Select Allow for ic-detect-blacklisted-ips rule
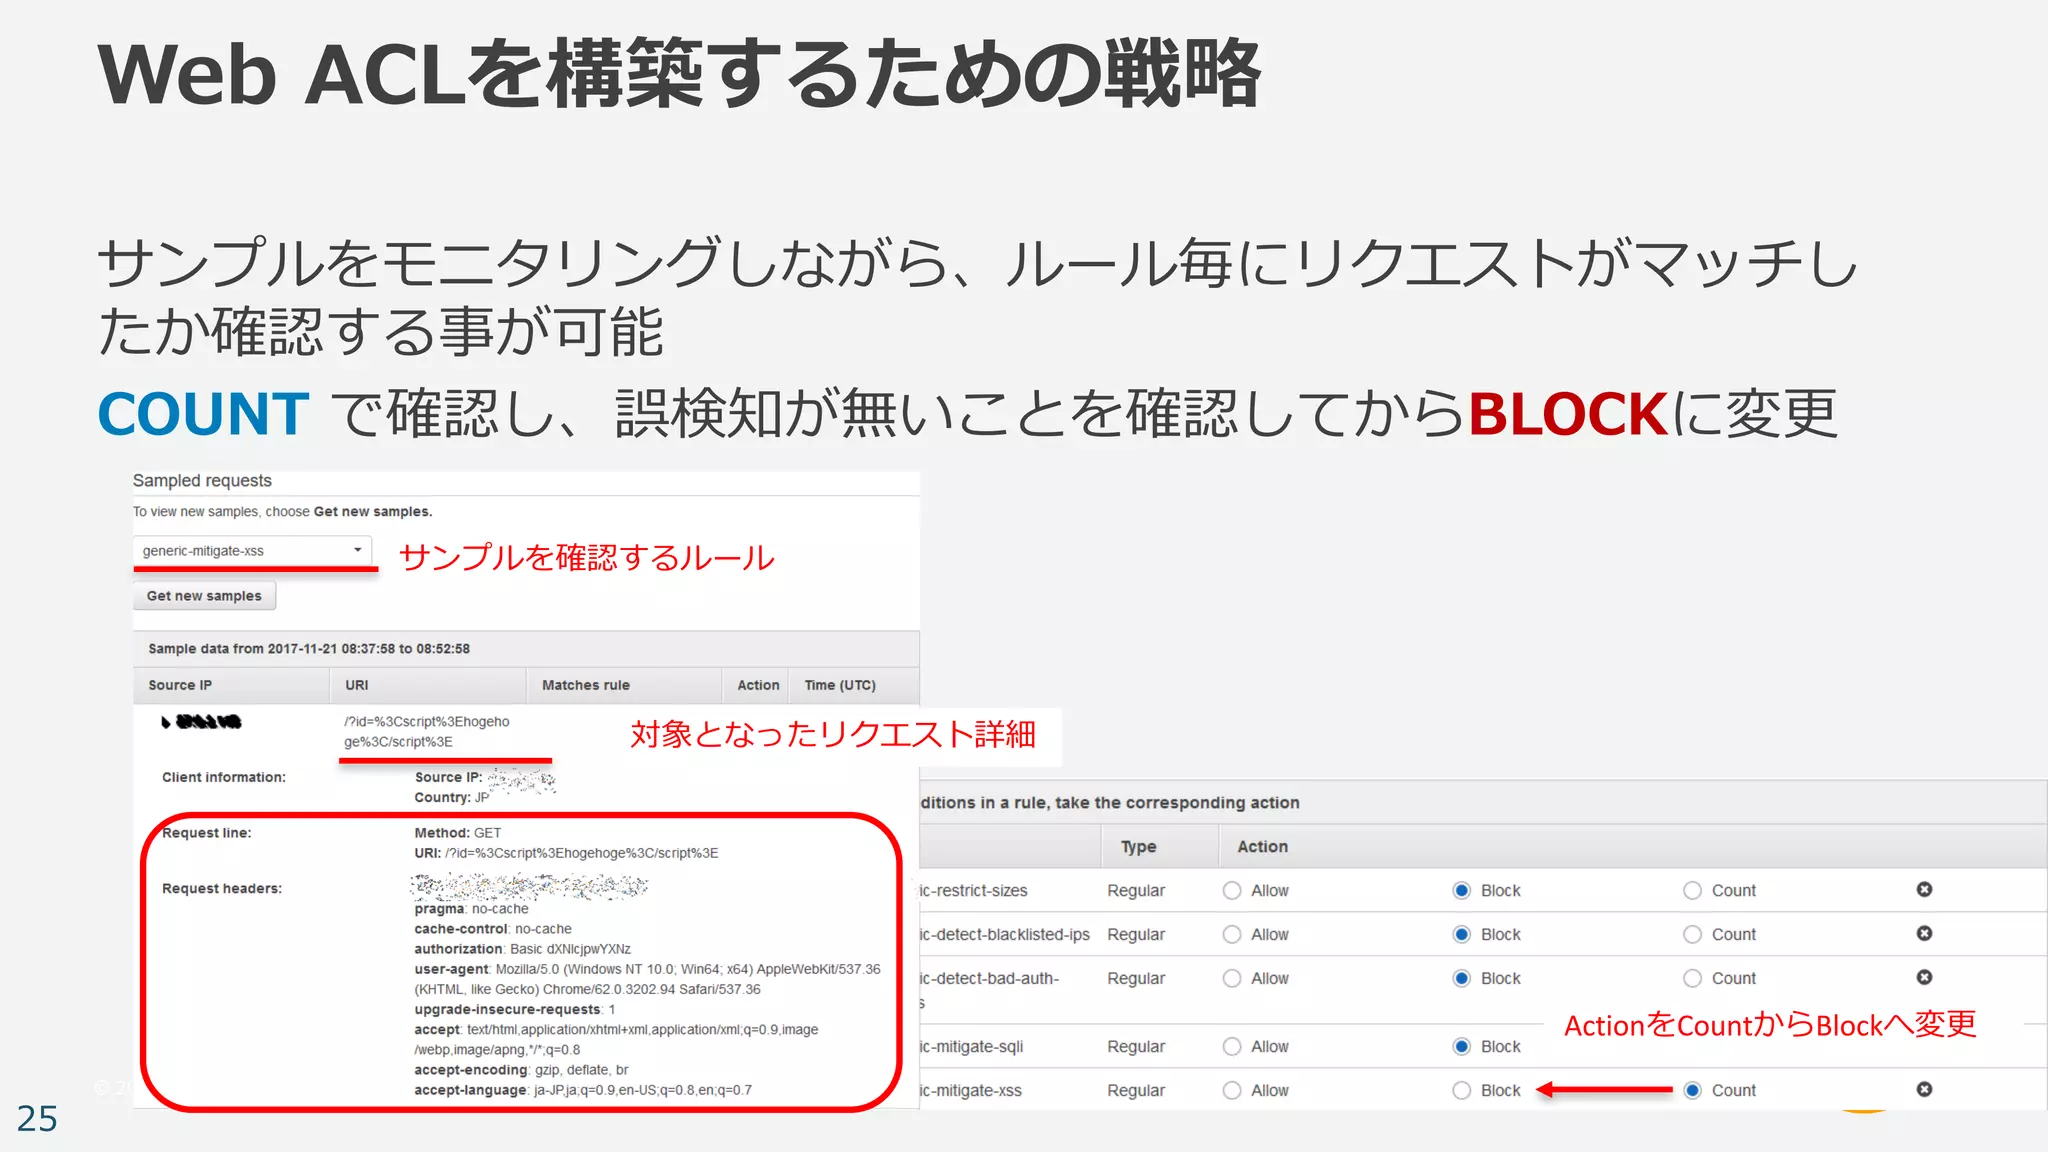 (1232, 935)
